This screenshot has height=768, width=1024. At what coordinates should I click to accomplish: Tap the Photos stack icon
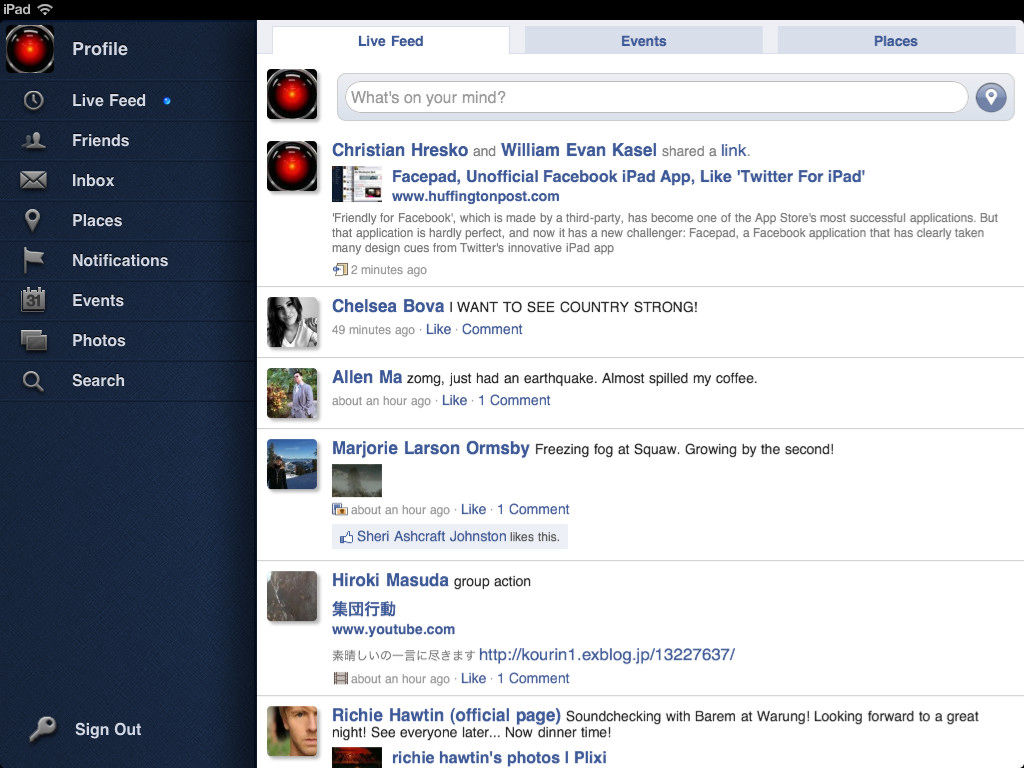[x=34, y=340]
